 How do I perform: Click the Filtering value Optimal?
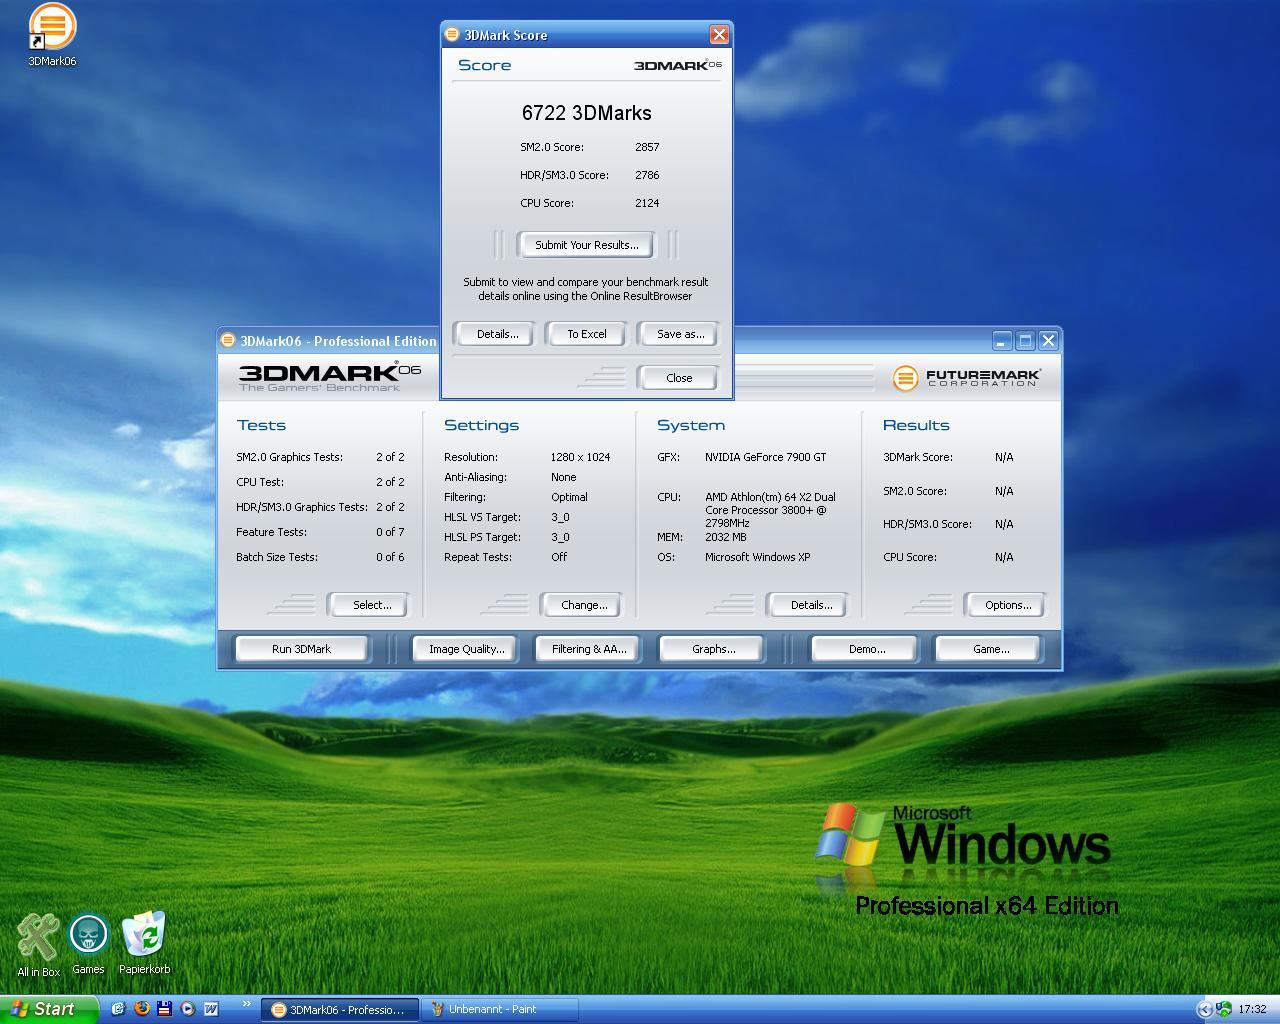[569, 497]
